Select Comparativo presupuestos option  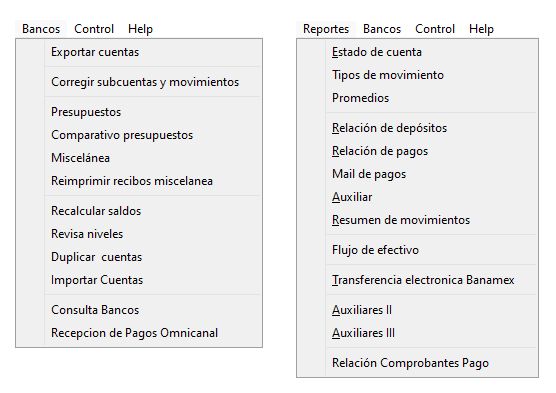click(x=139, y=135)
